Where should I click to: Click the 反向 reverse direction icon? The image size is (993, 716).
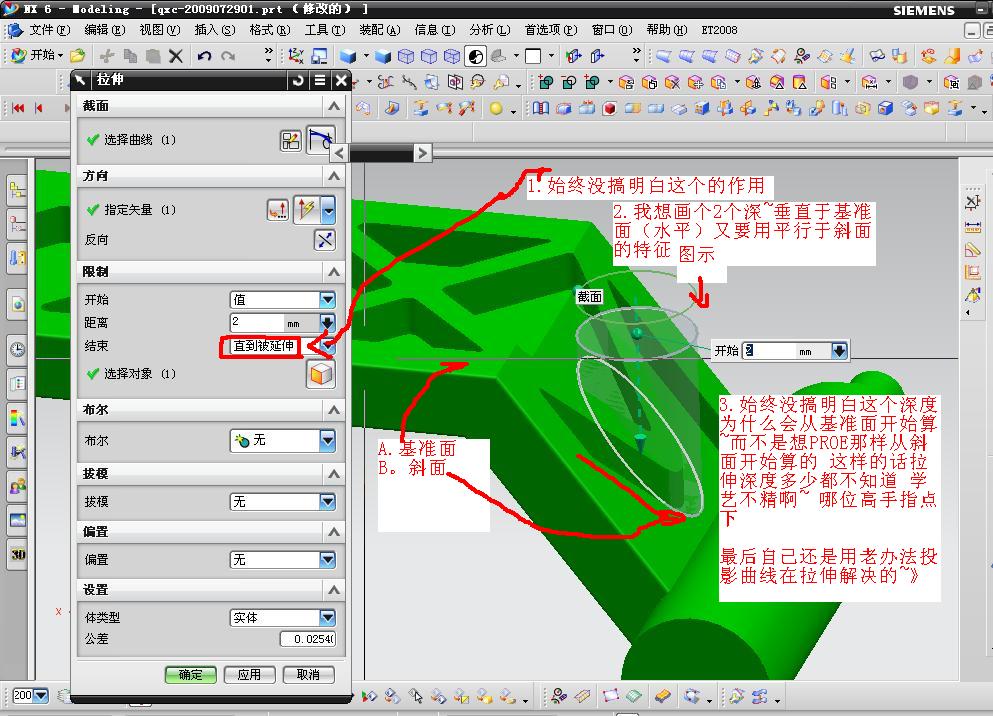[325, 241]
